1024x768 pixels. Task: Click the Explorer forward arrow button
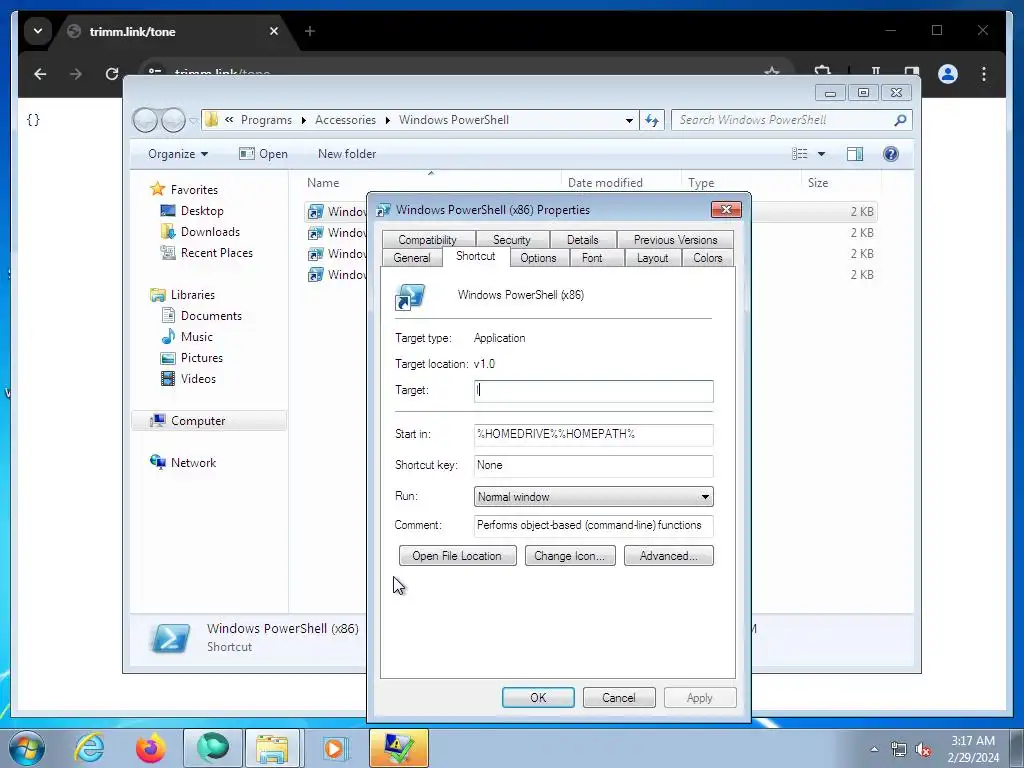(x=173, y=120)
